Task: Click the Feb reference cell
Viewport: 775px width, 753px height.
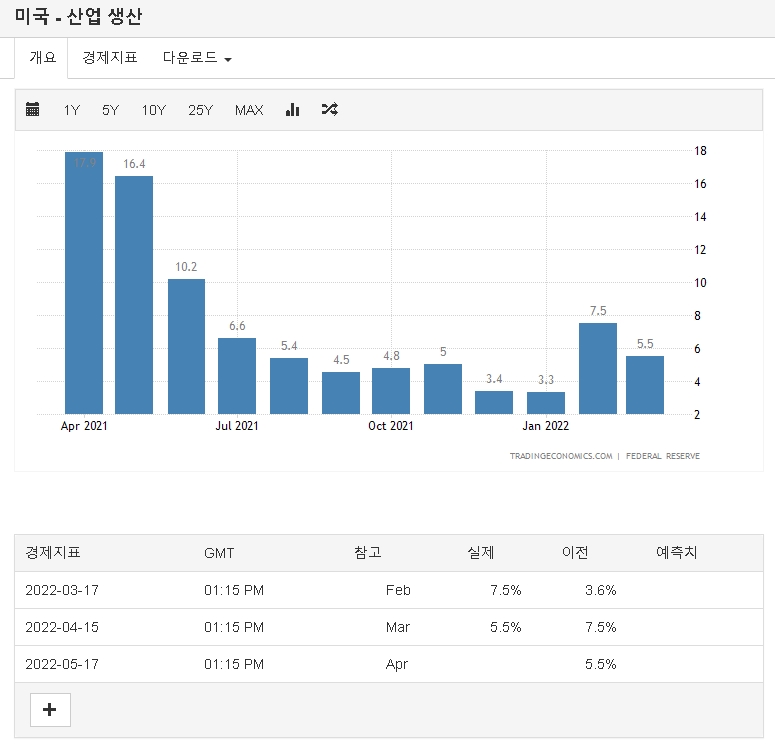Action: pos(398,590)
